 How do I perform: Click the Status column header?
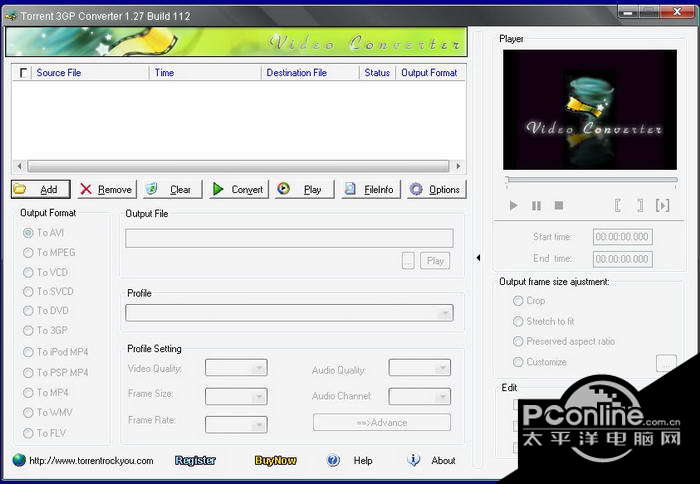click(377, 73)
